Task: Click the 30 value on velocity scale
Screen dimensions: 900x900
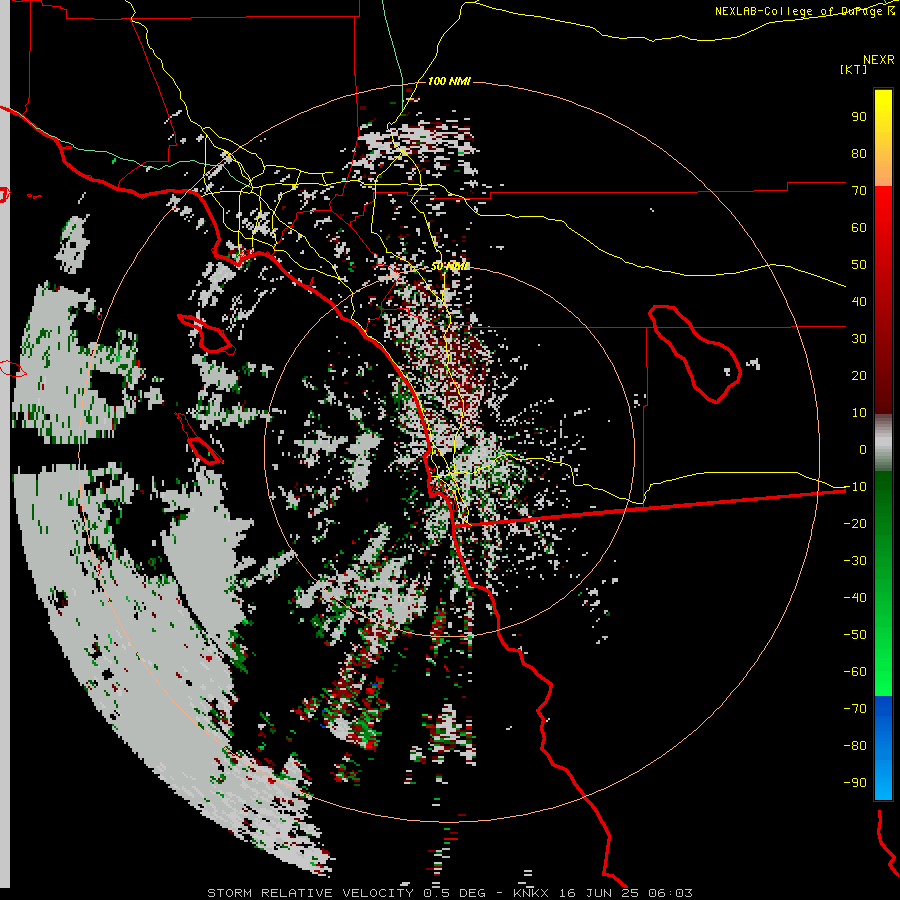Action: [859, 339]
